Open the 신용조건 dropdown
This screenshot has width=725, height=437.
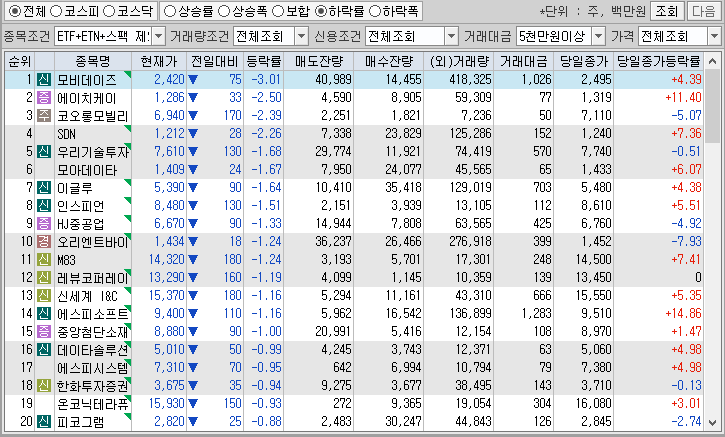[x=451, y=36]
